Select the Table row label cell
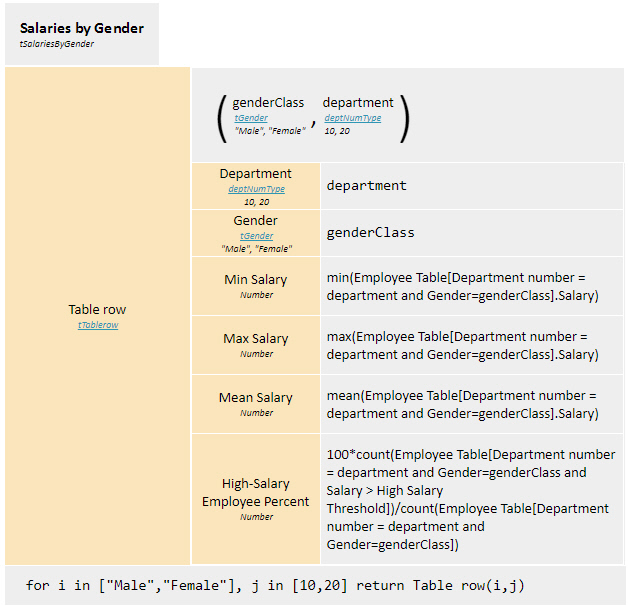 click(97, 309)
